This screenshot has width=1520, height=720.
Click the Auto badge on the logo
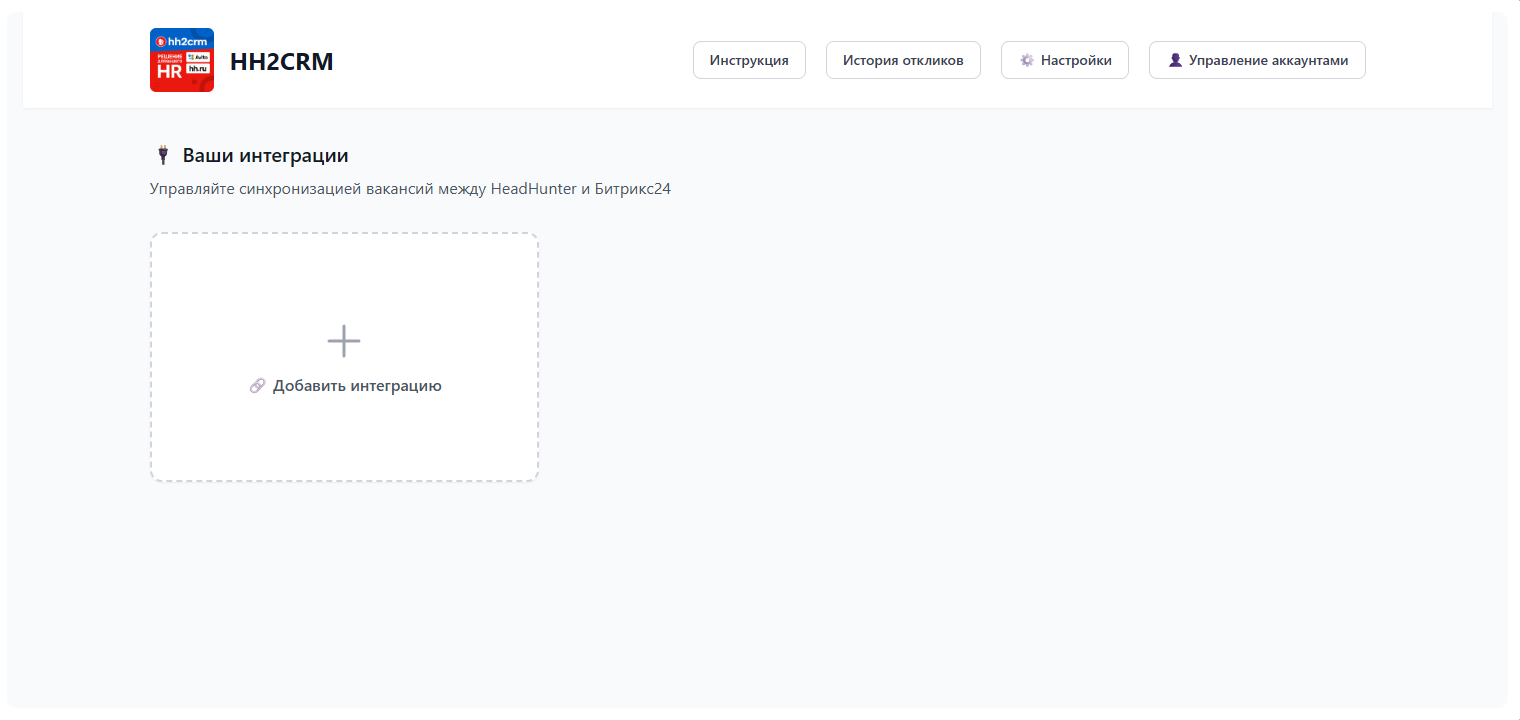coord(199,58)
